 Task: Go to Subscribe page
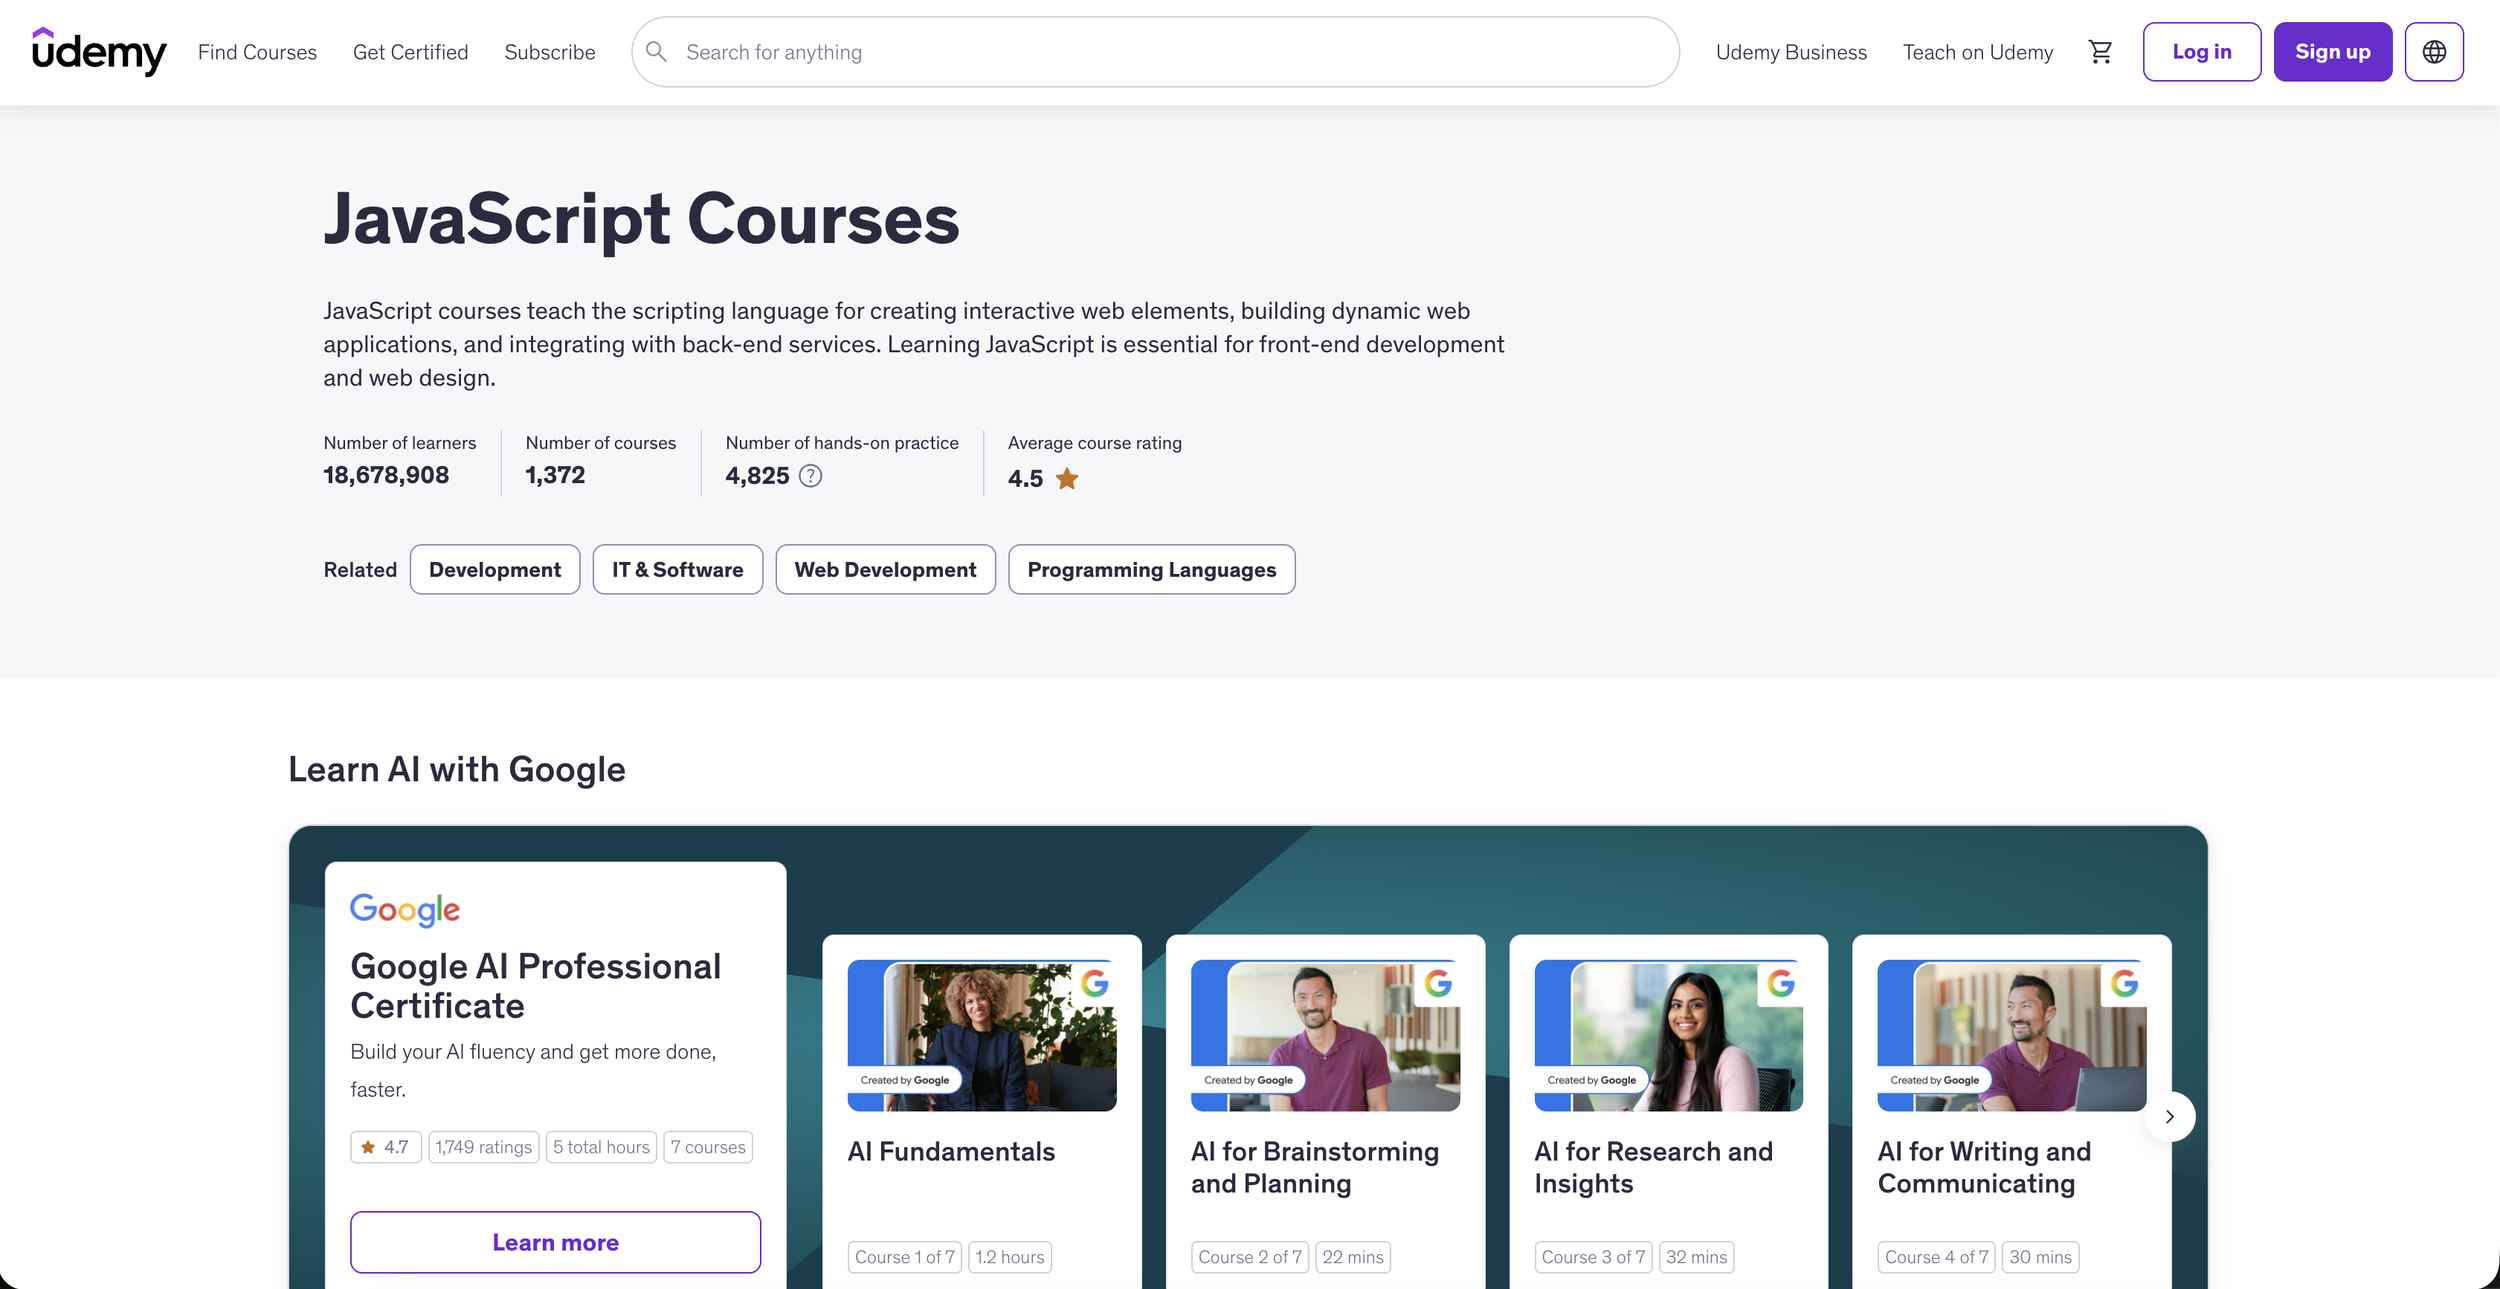point(550,52)
